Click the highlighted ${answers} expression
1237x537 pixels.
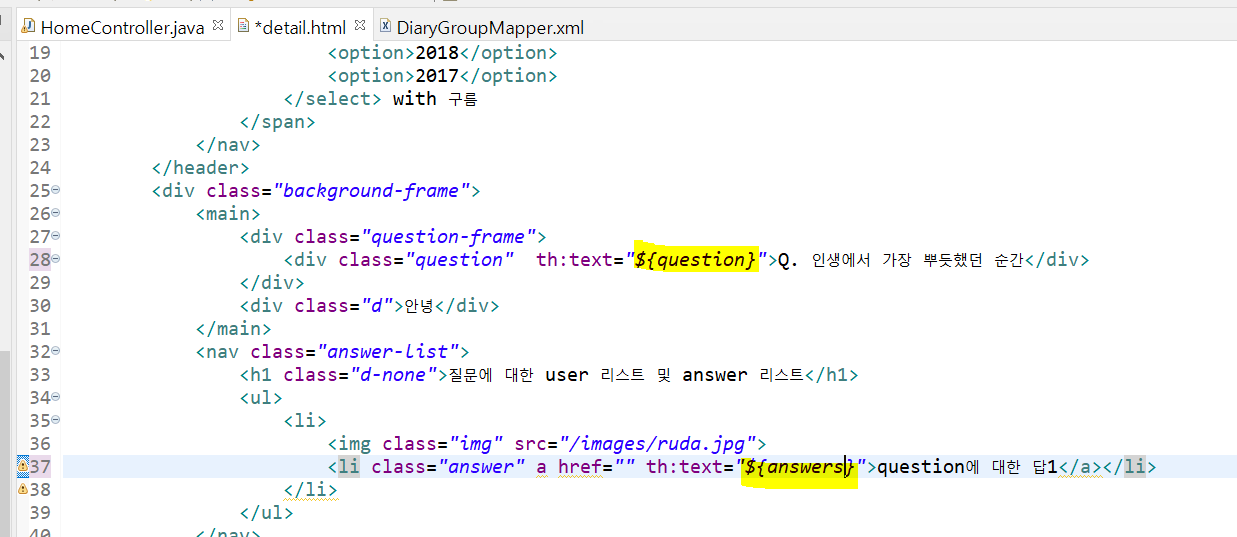799,466
